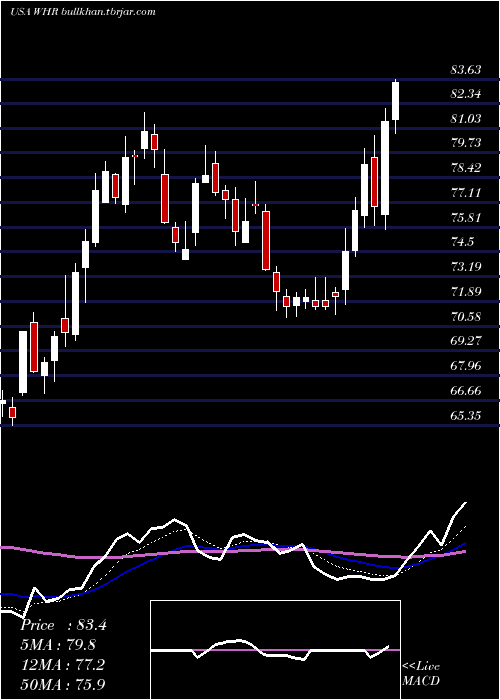The height and width of the screenshot is (700, 500).
Task: Click the Price : 83.4 readout
Action: click(63, 625)
